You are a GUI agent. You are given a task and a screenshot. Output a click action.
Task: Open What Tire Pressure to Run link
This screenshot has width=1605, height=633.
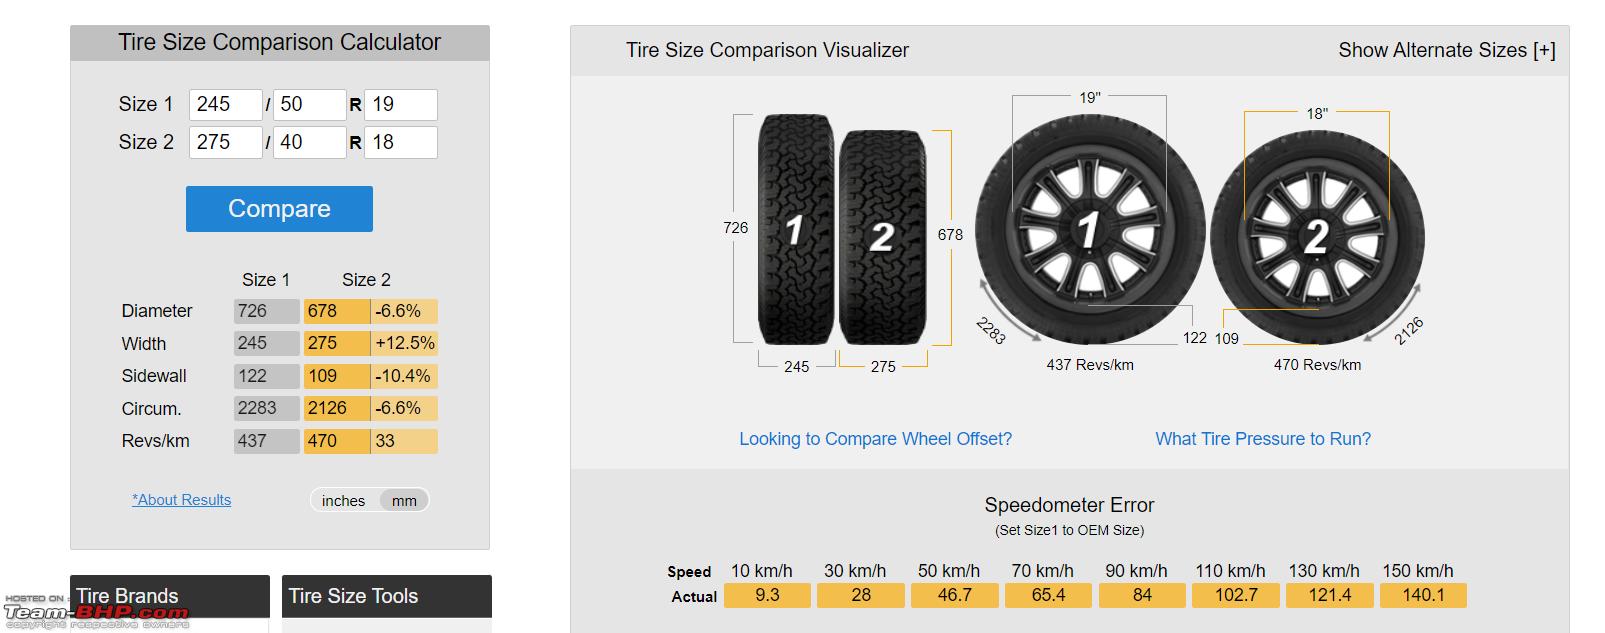[1263, 439]
